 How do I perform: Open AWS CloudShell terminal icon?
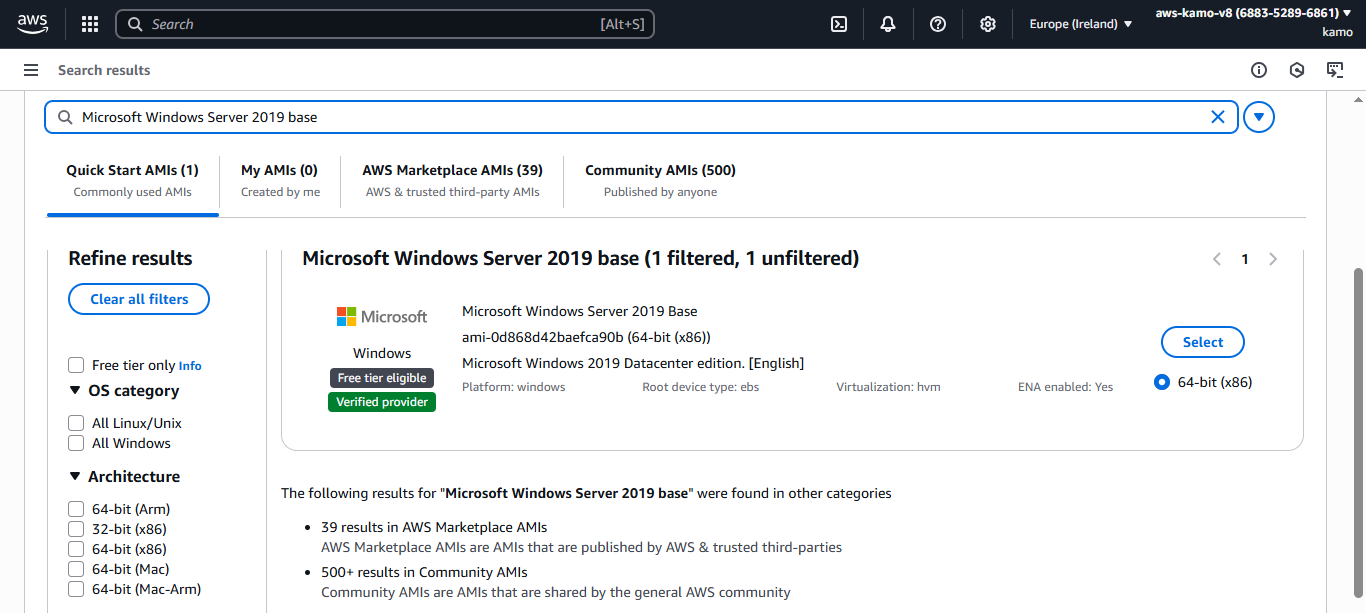point(838,23)
